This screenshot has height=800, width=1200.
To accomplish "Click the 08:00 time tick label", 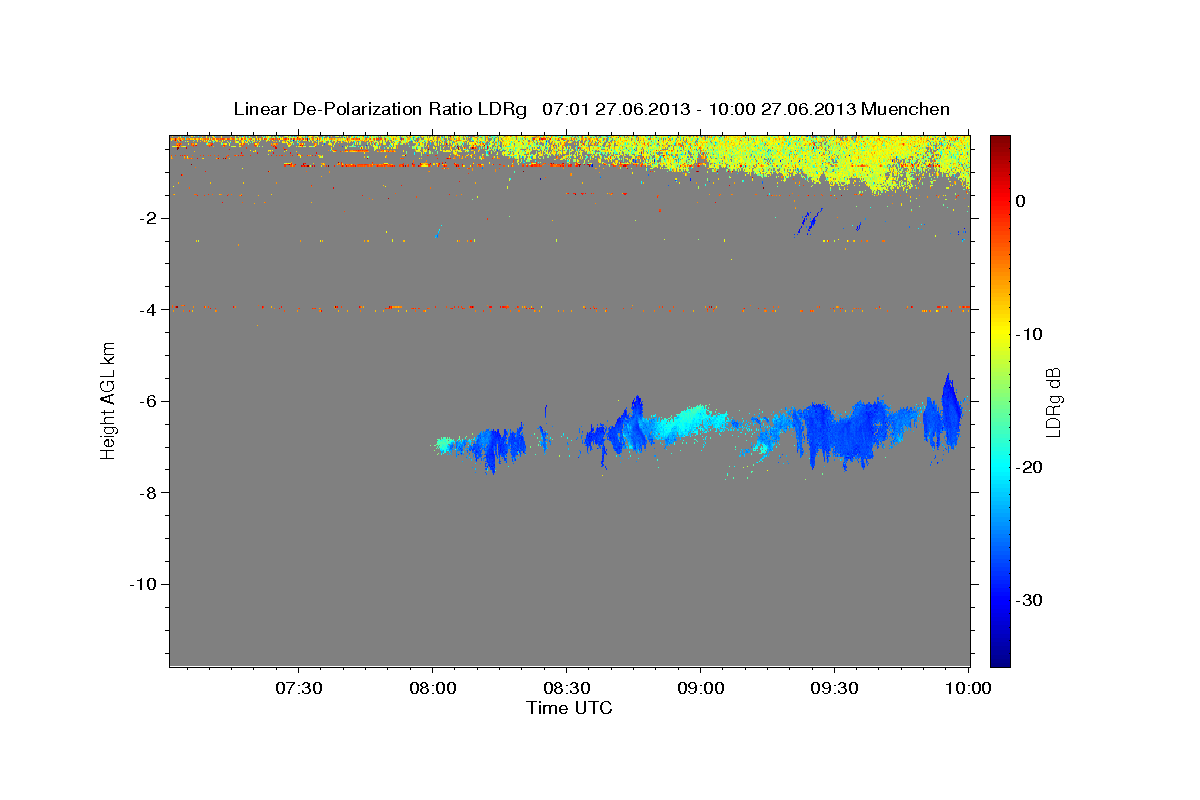I will point(432,688).
